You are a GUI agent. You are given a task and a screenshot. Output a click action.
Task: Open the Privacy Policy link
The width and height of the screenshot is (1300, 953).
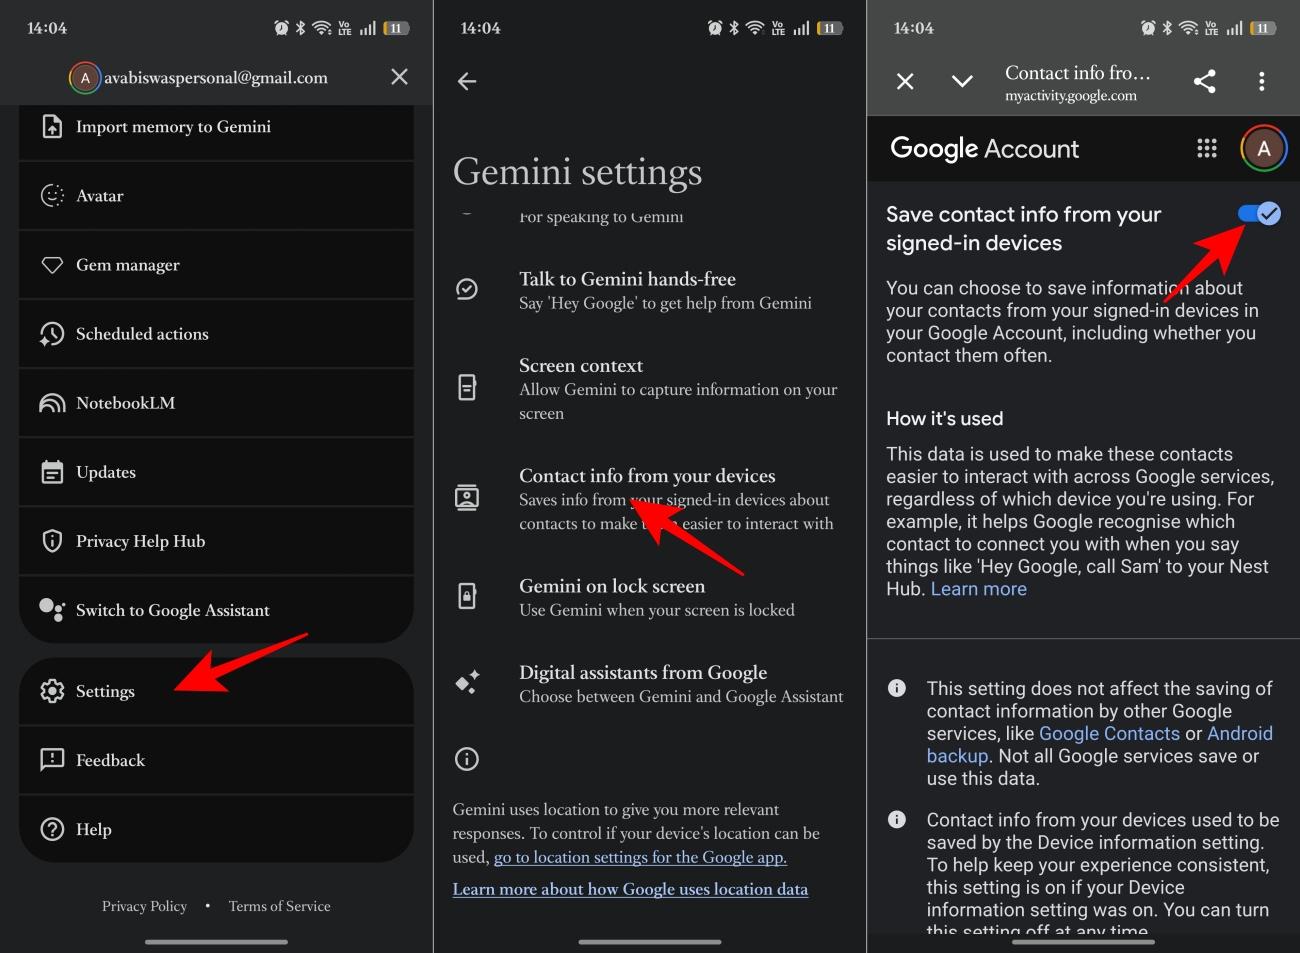coord(144,906)
